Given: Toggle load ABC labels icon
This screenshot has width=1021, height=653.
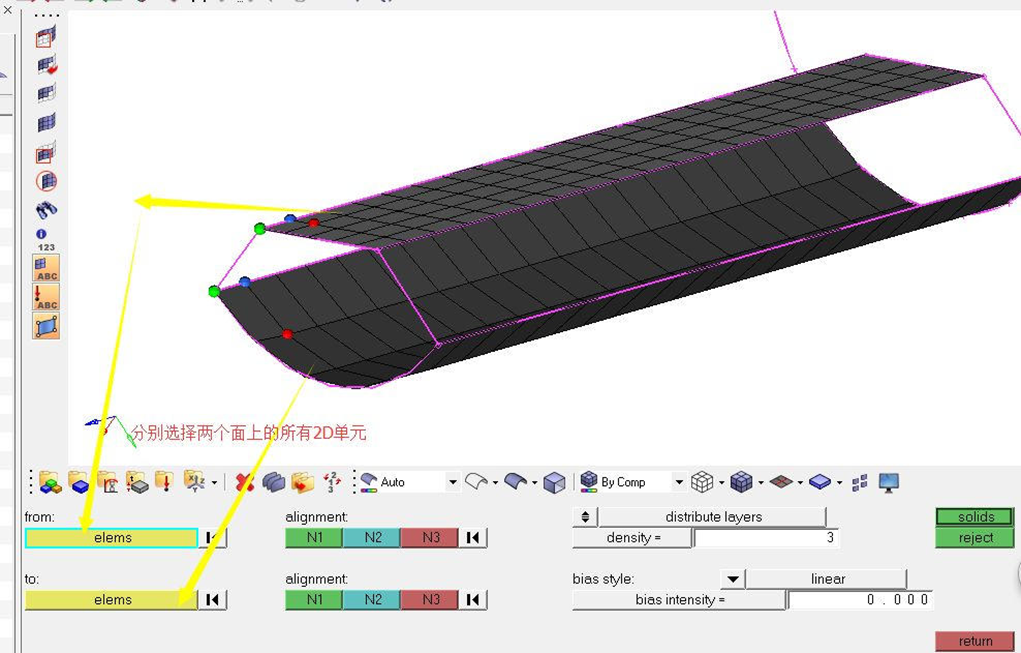Looking at the screenshot, I should [x=46, y=297].
